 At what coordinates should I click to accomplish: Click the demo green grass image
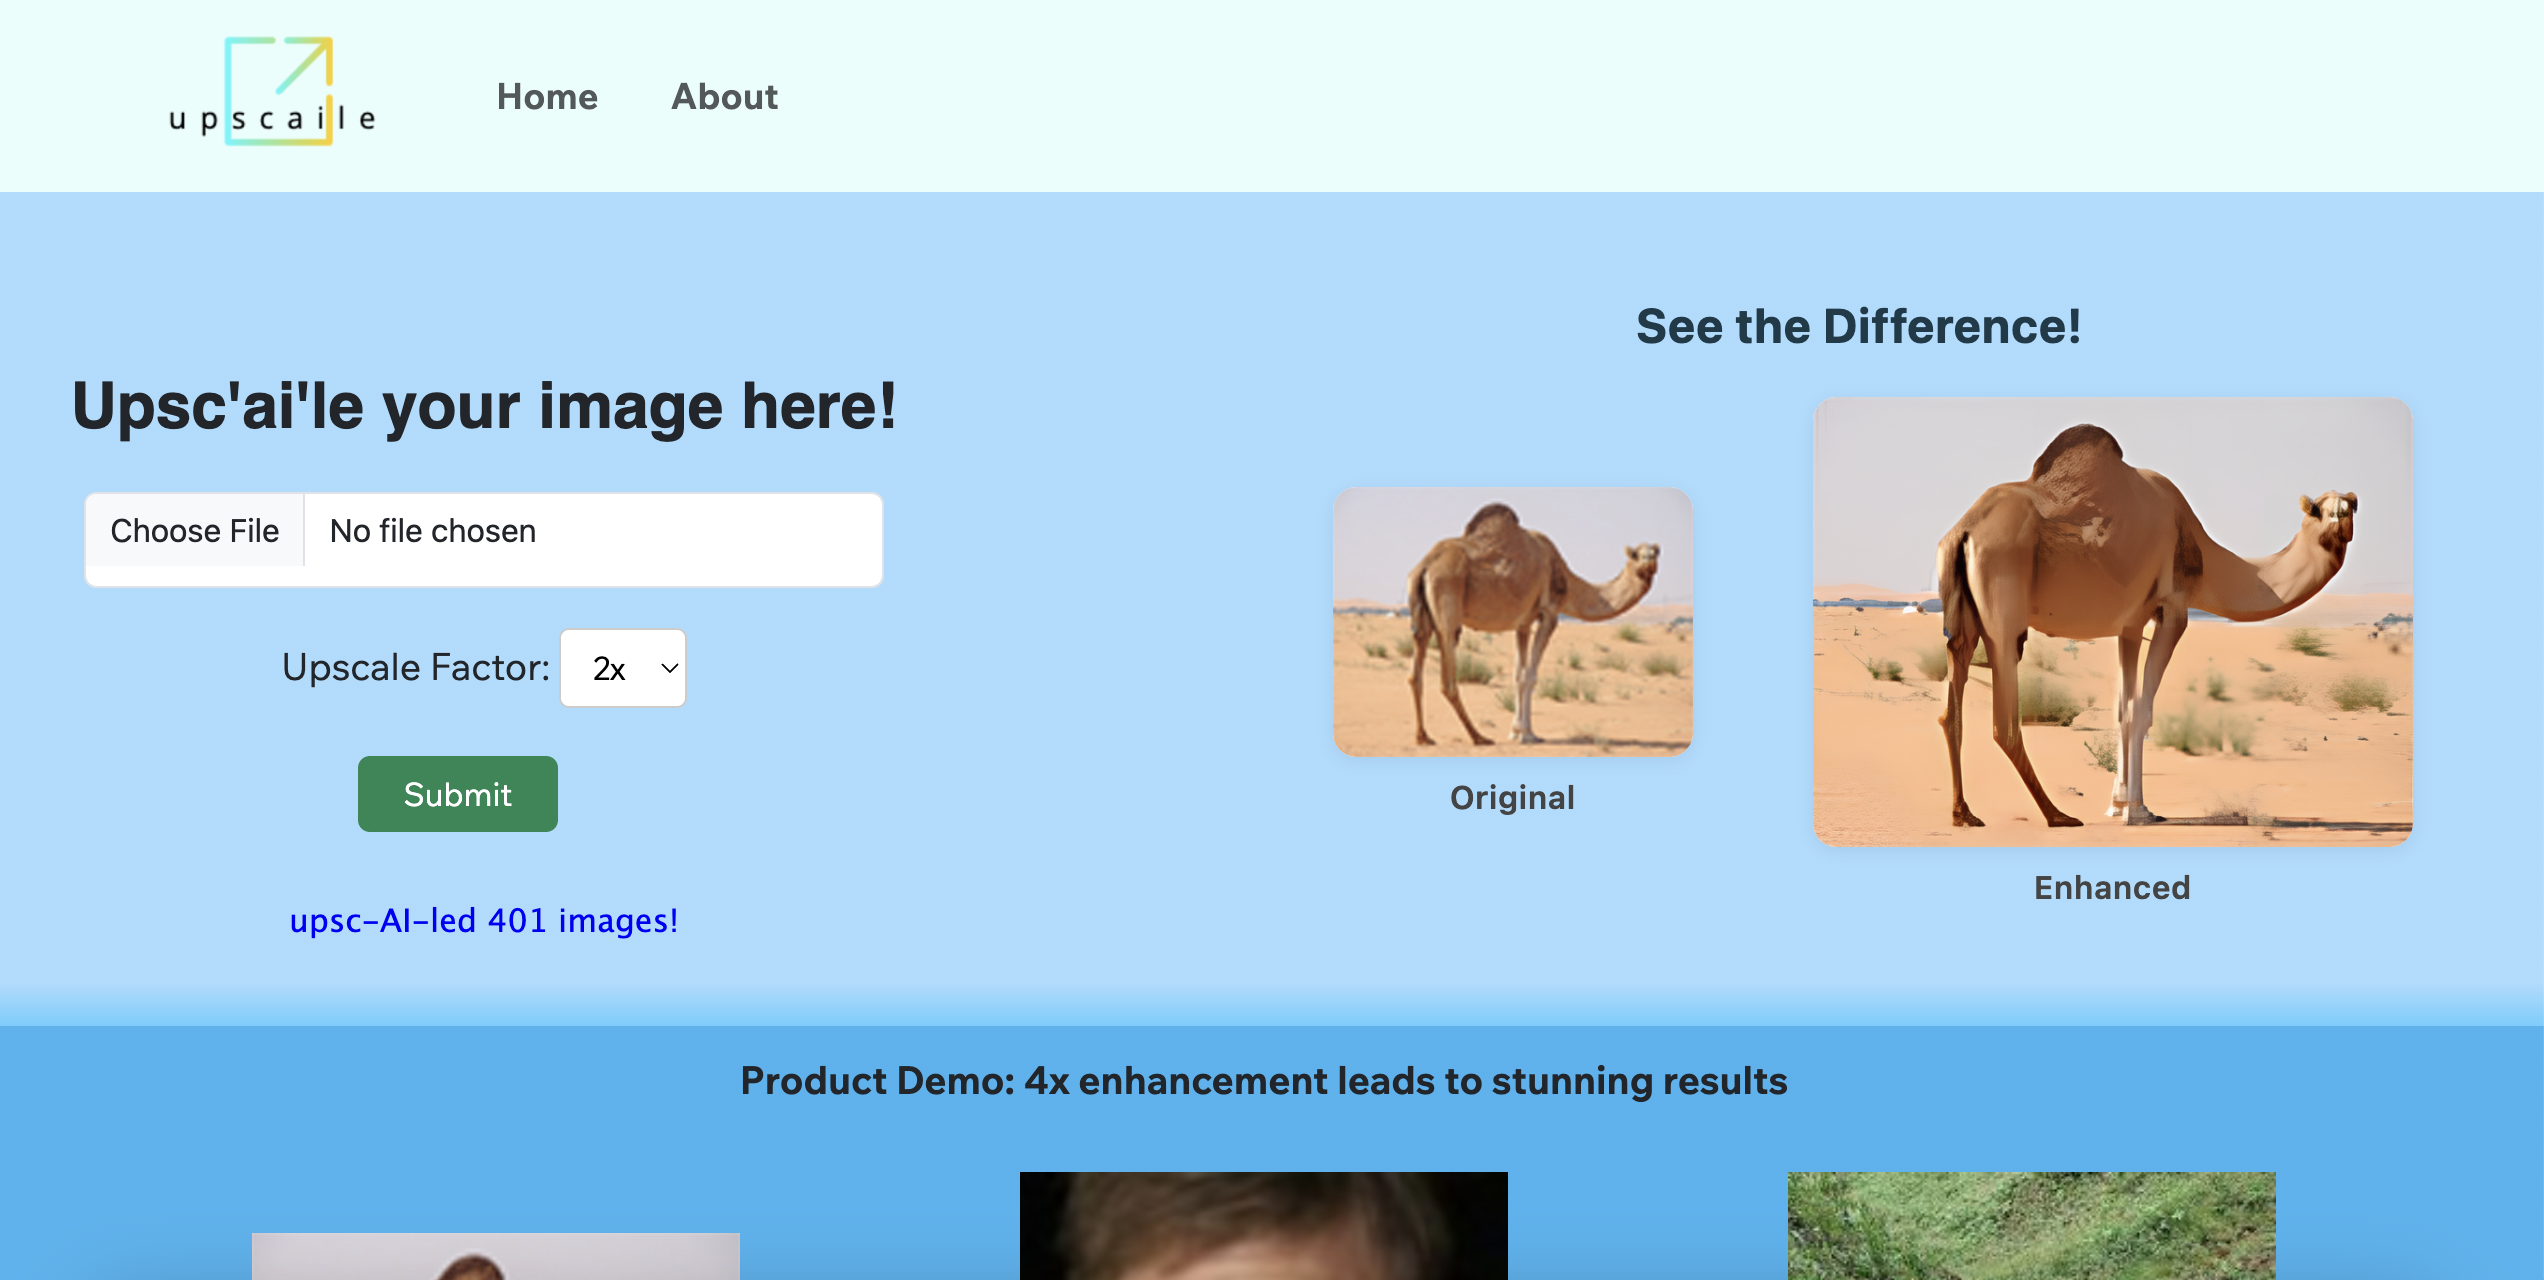click(2031, 1226)
